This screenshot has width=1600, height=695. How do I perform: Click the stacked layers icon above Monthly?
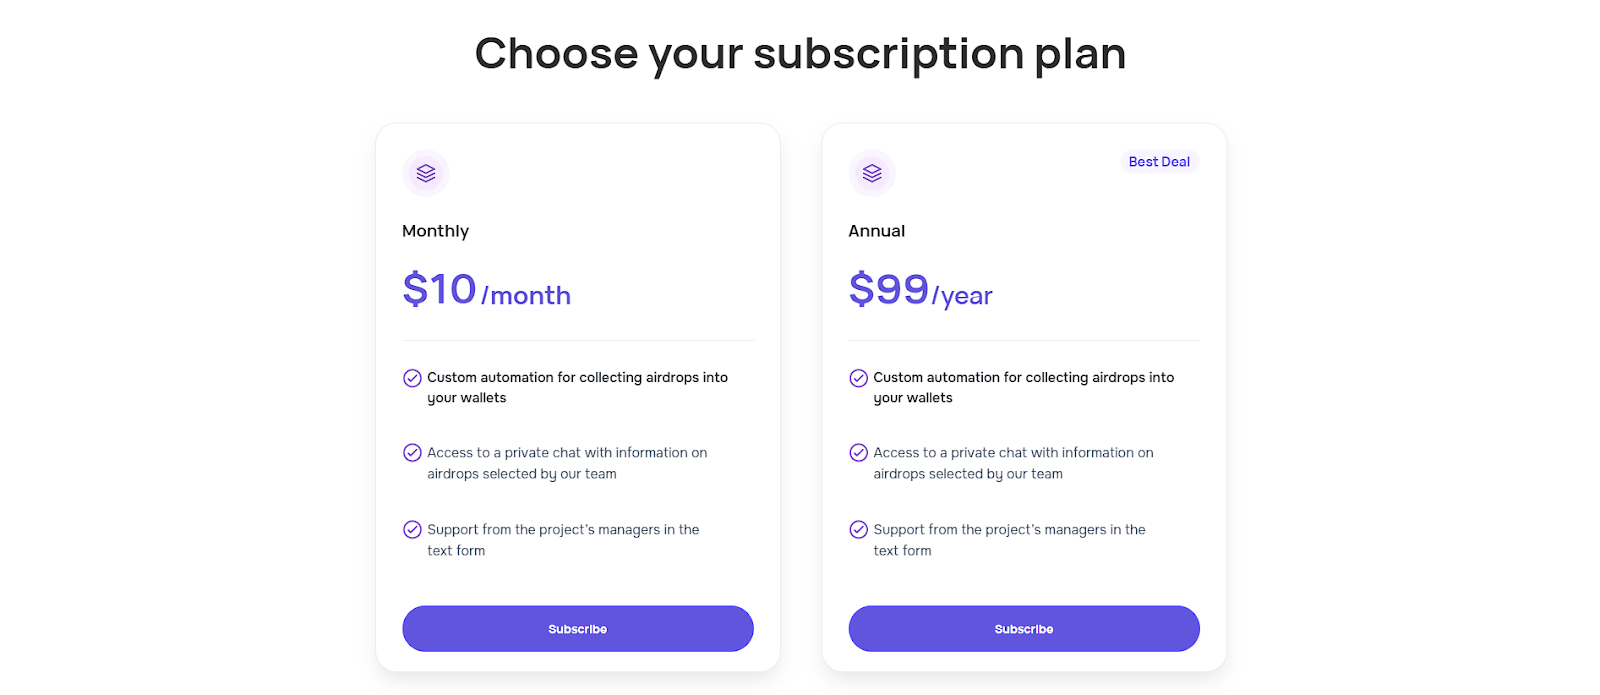tap(426, 173)
